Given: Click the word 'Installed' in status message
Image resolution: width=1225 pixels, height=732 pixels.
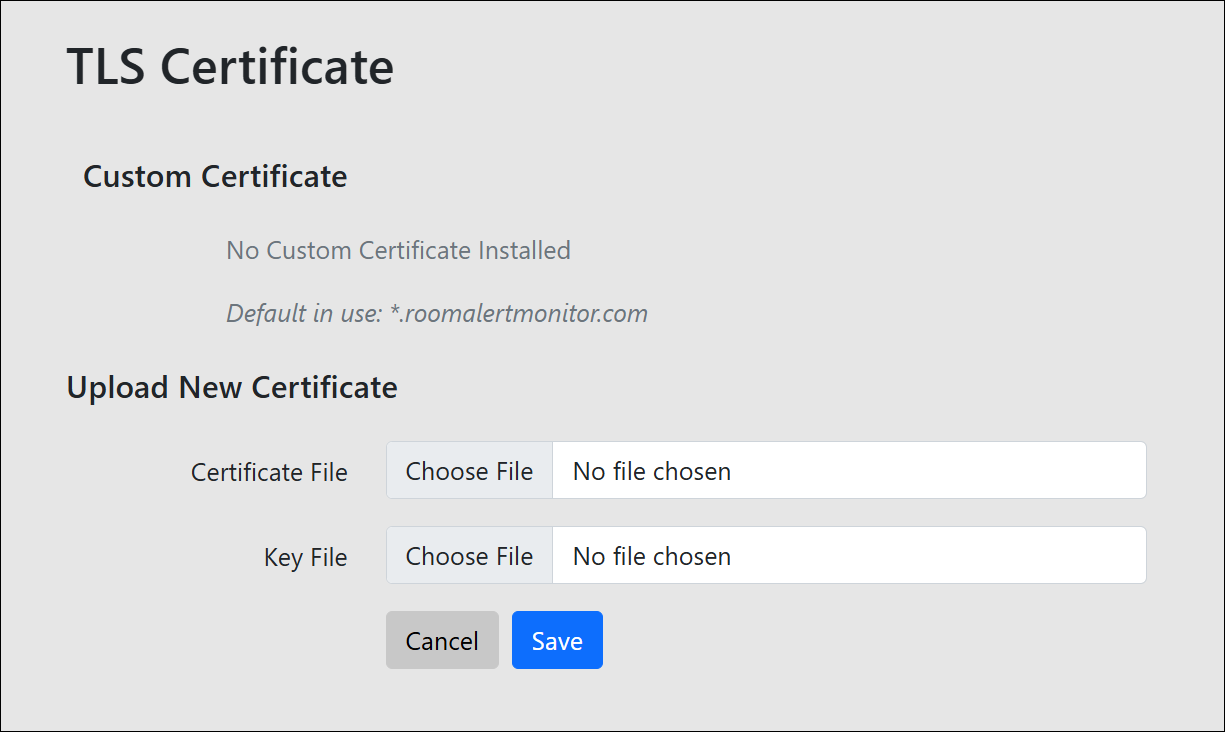Looking at the screenshot, I should [523, 250].
